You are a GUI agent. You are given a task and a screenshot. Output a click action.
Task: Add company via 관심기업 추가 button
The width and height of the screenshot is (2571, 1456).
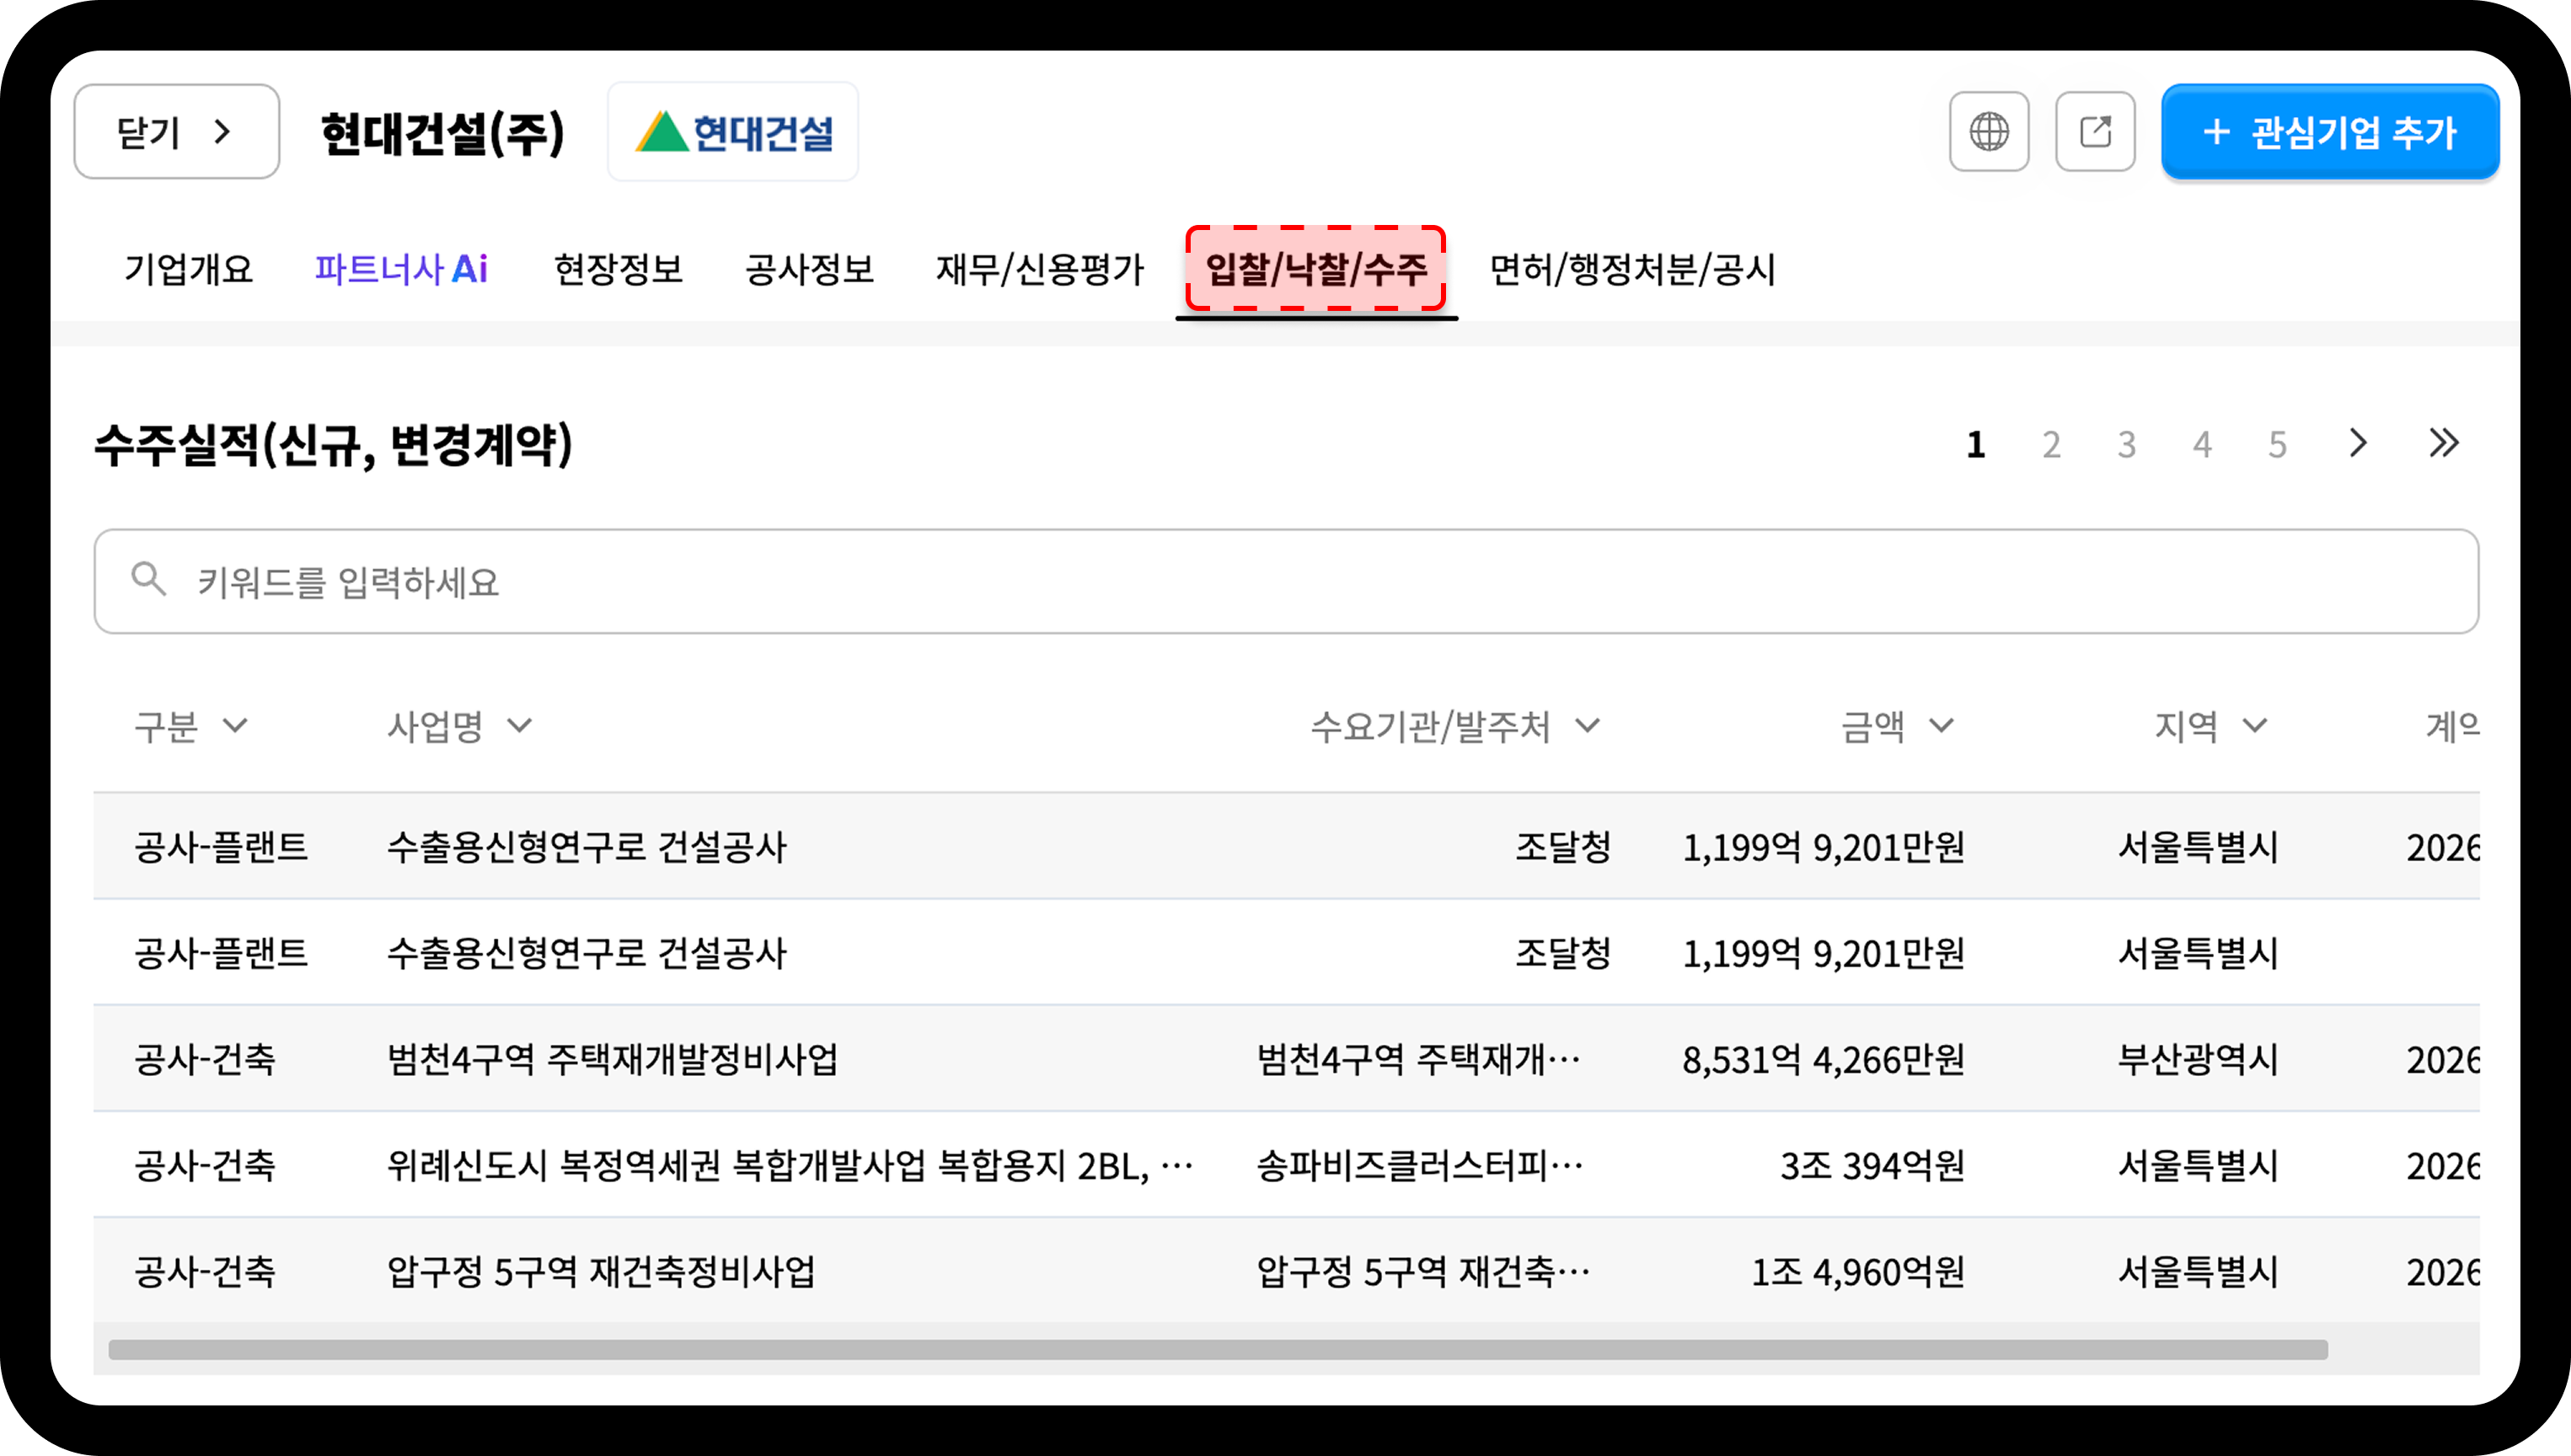pos(2330,132)
